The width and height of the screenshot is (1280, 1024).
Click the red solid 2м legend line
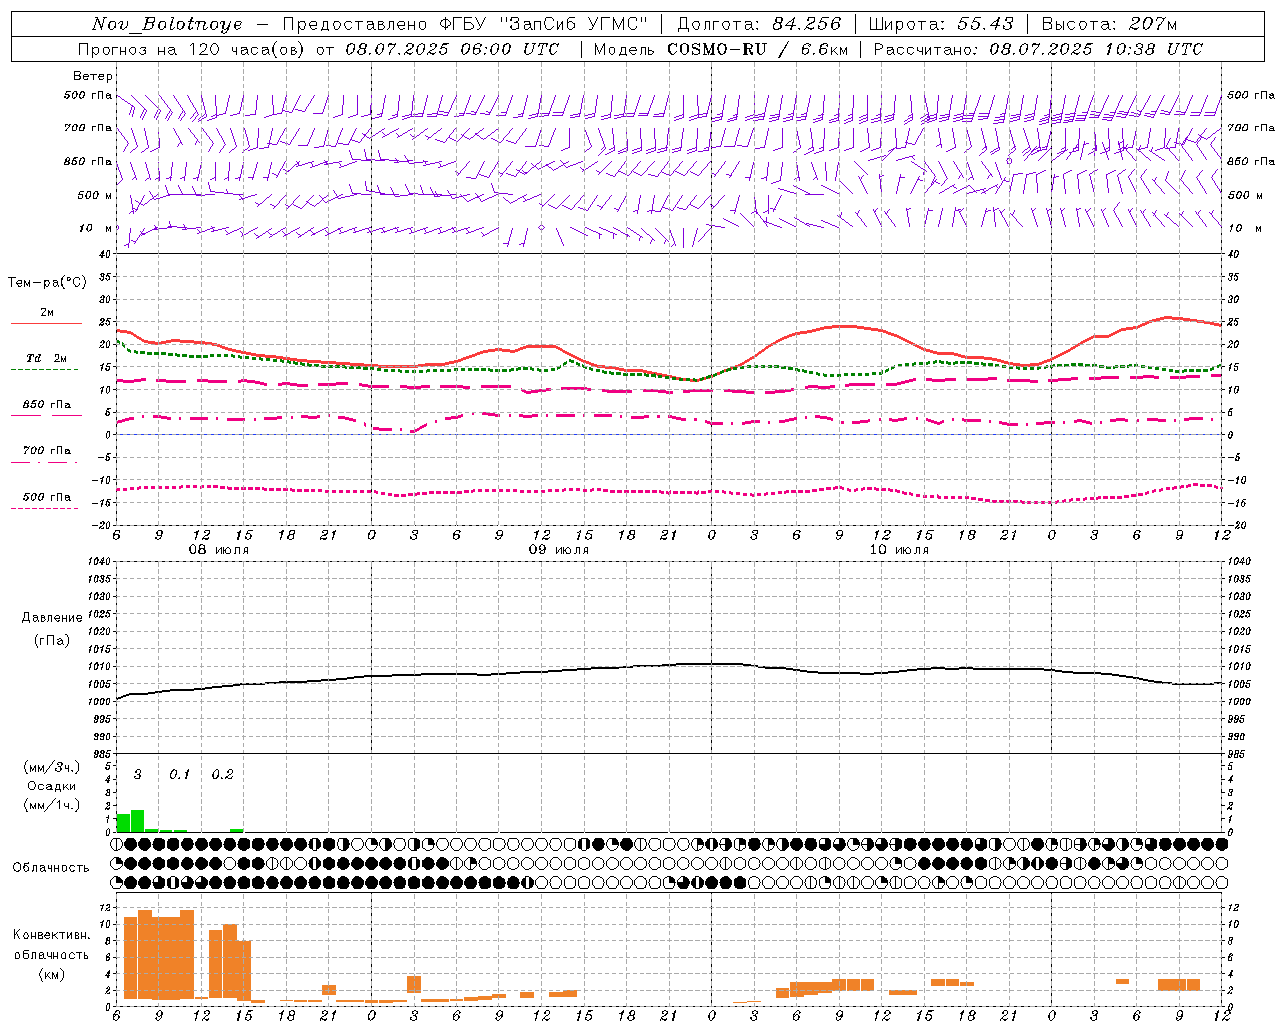[x=46, y=323]
